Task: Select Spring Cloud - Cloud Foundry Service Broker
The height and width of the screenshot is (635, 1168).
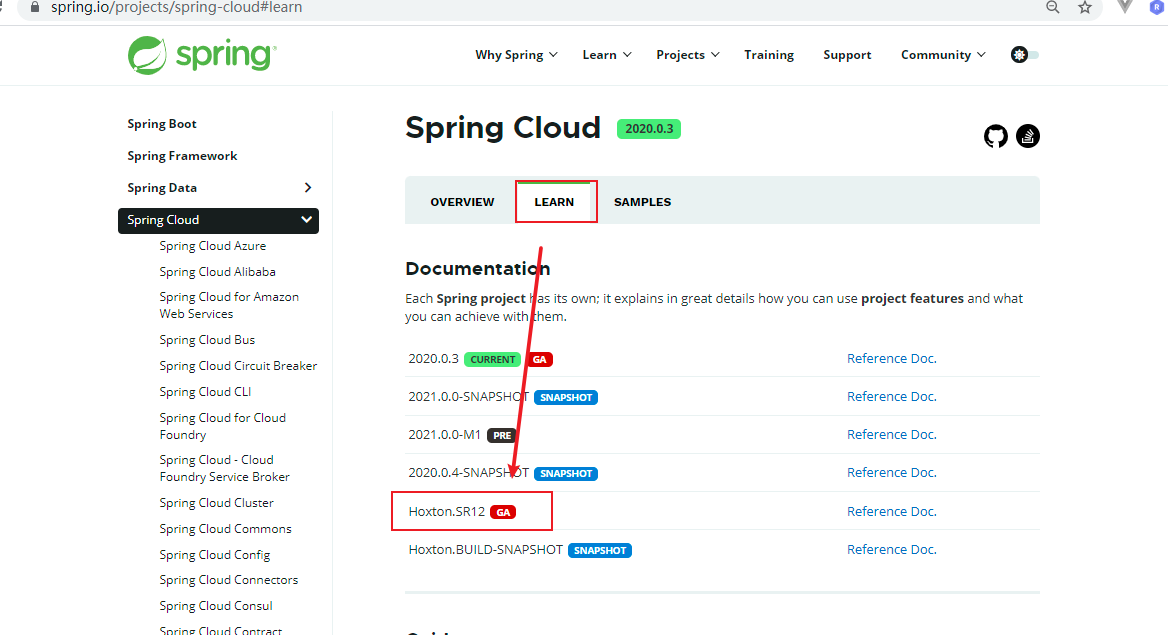Action: (x=224, y=468)
